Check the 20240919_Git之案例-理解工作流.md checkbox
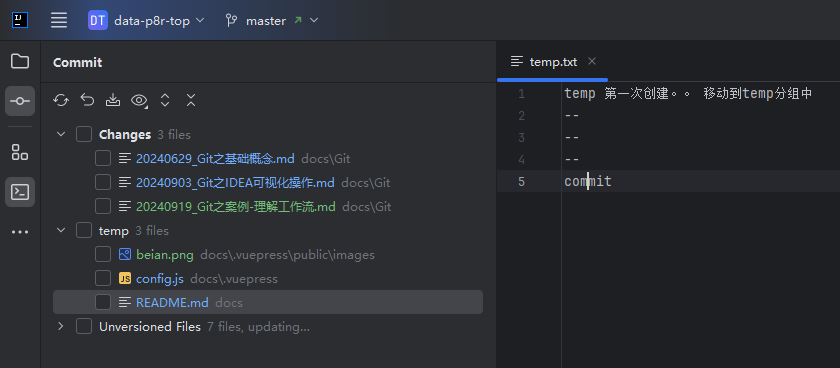 103,206
